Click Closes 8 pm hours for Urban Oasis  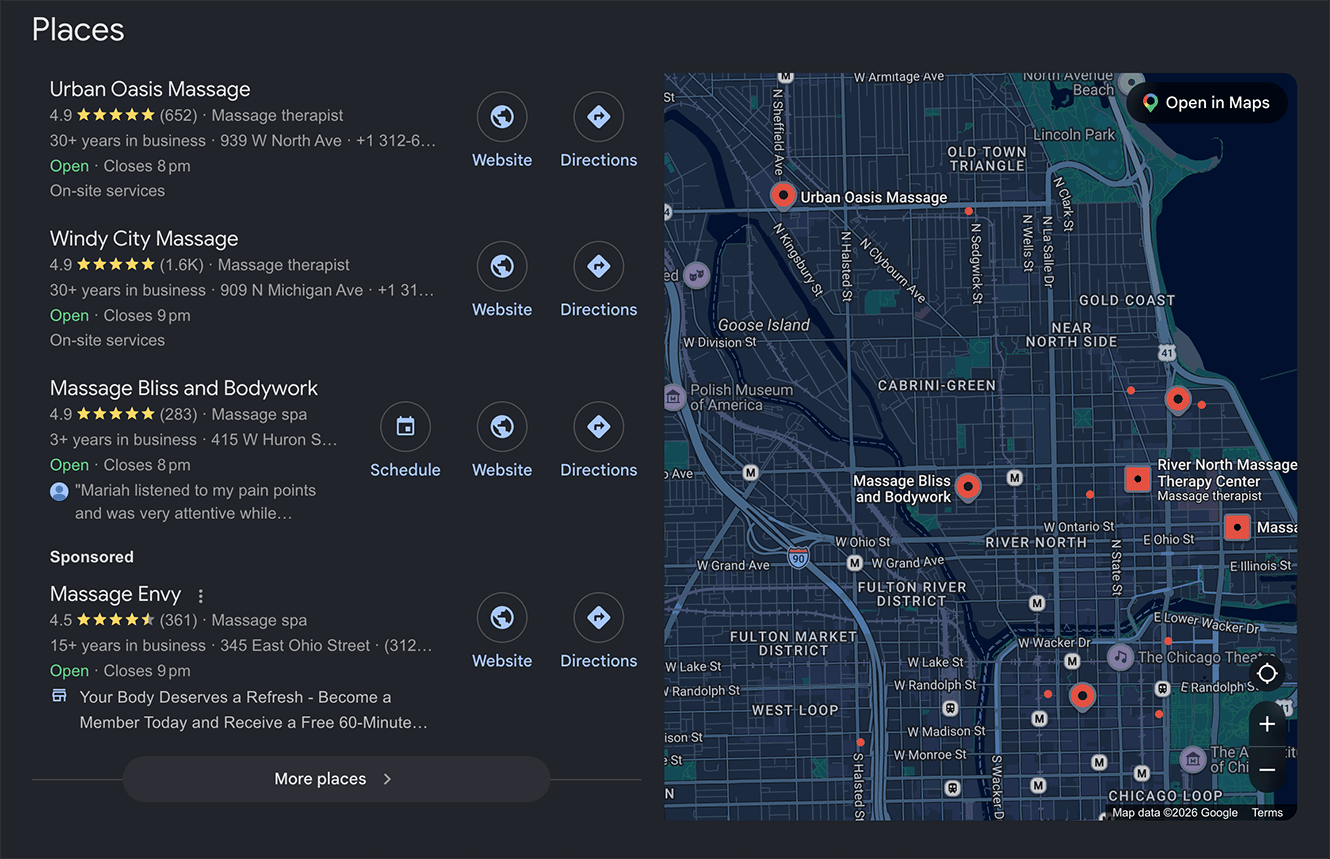click(147, 166)
